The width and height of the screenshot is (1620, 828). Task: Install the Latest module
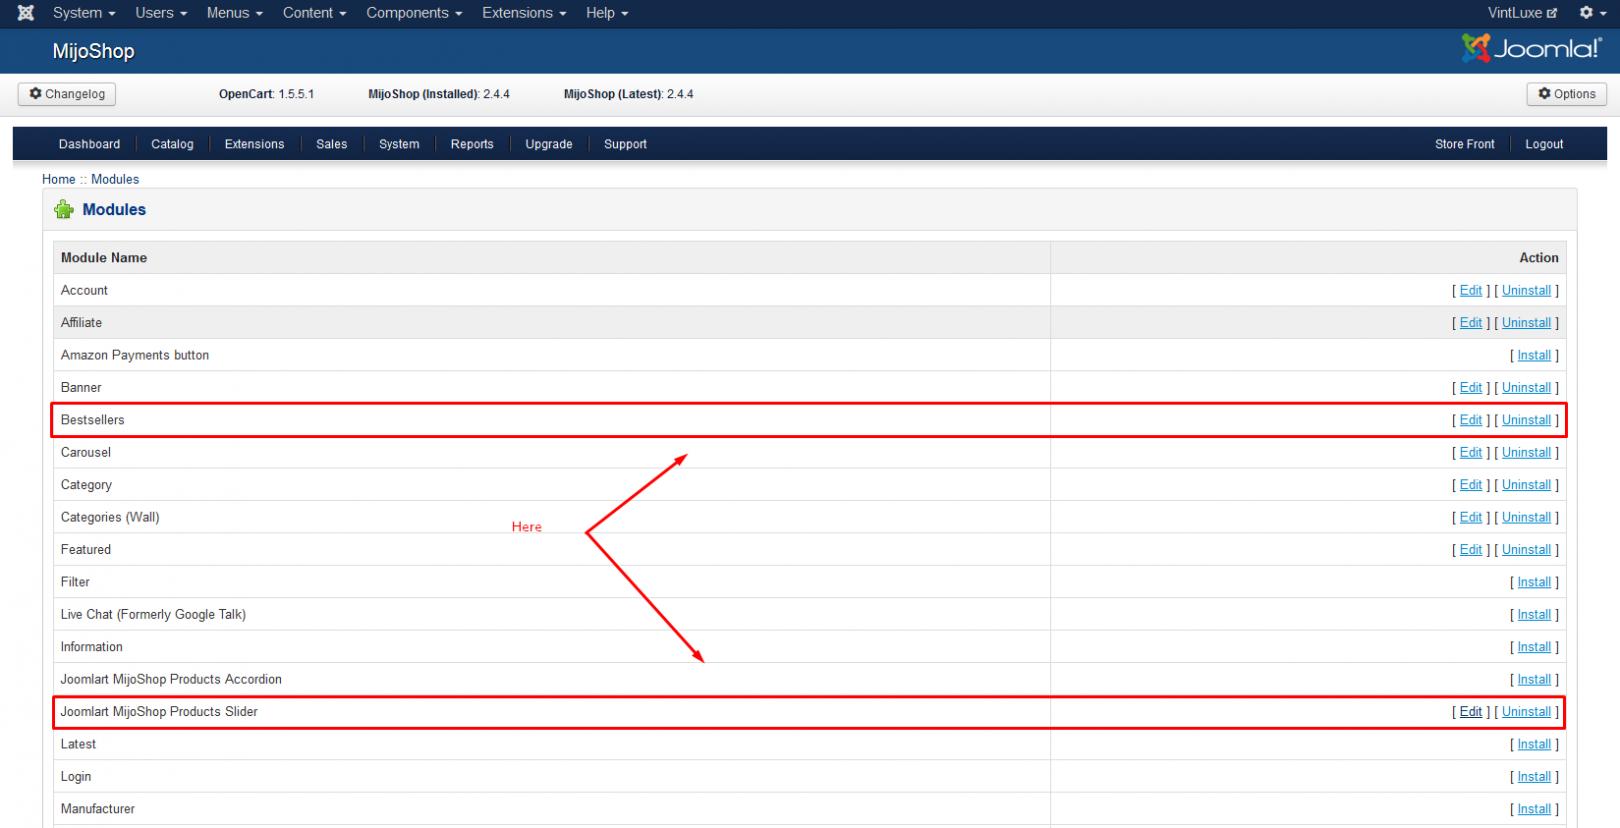tap(1534, 744)
